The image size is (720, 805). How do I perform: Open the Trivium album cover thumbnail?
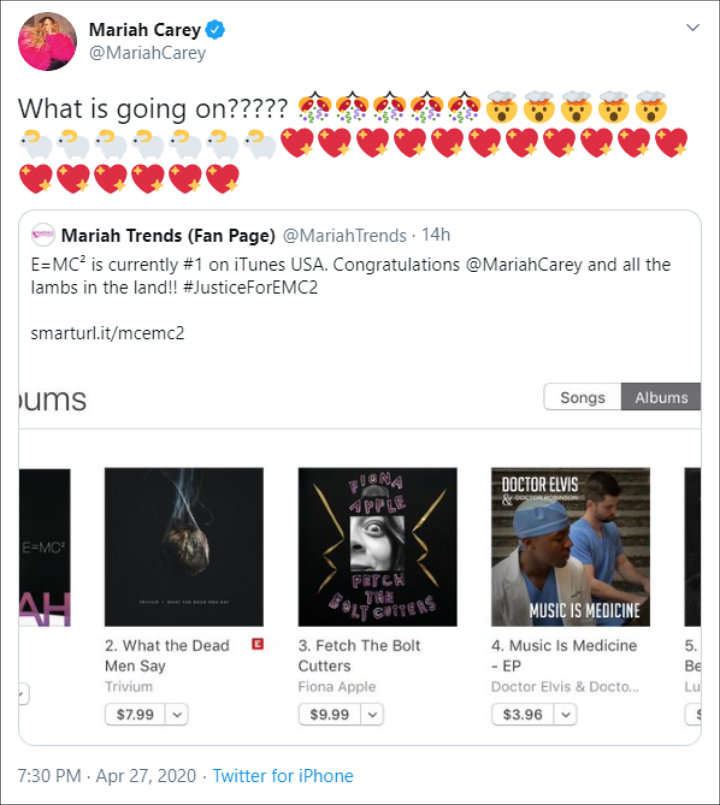(x=184, y=547)
